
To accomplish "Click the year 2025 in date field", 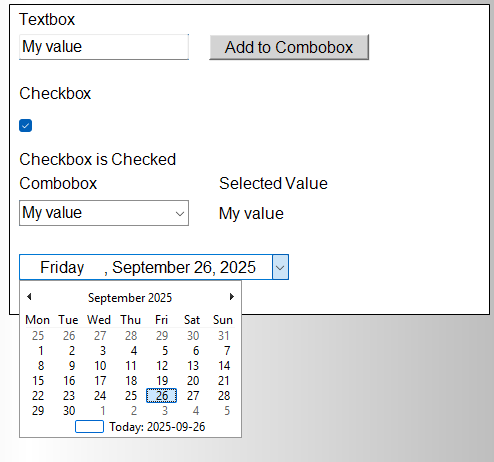I will coord(238,267).
